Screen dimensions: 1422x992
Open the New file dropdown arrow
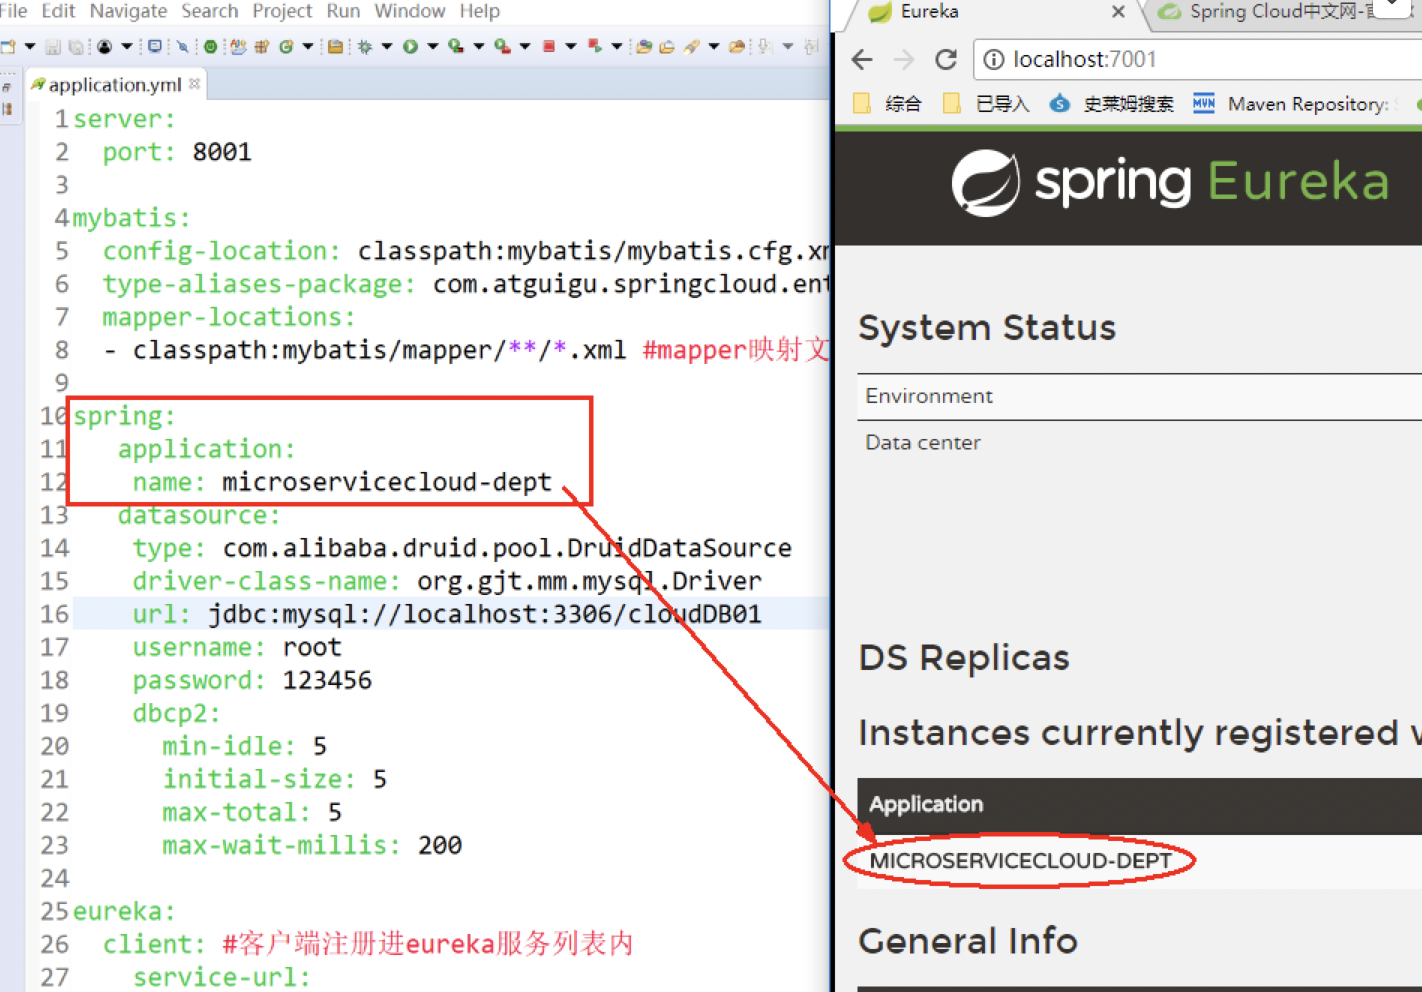[30, 46]
